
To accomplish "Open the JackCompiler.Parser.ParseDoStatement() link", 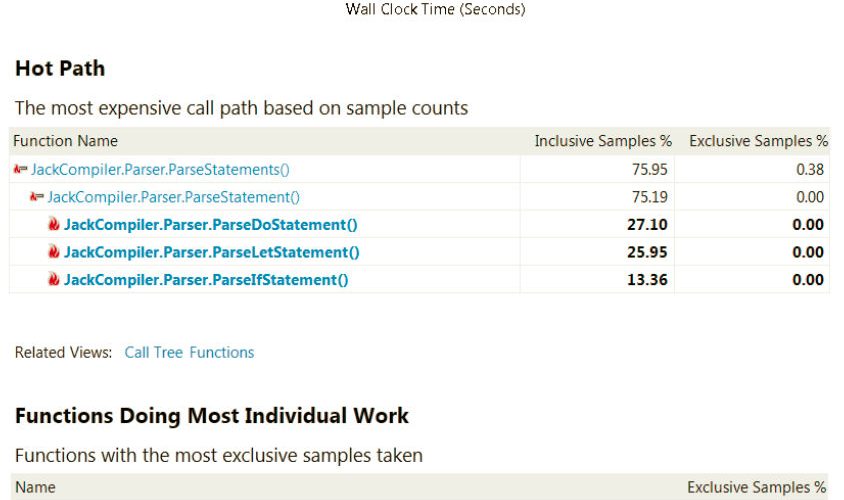I will tap(210, 225).
